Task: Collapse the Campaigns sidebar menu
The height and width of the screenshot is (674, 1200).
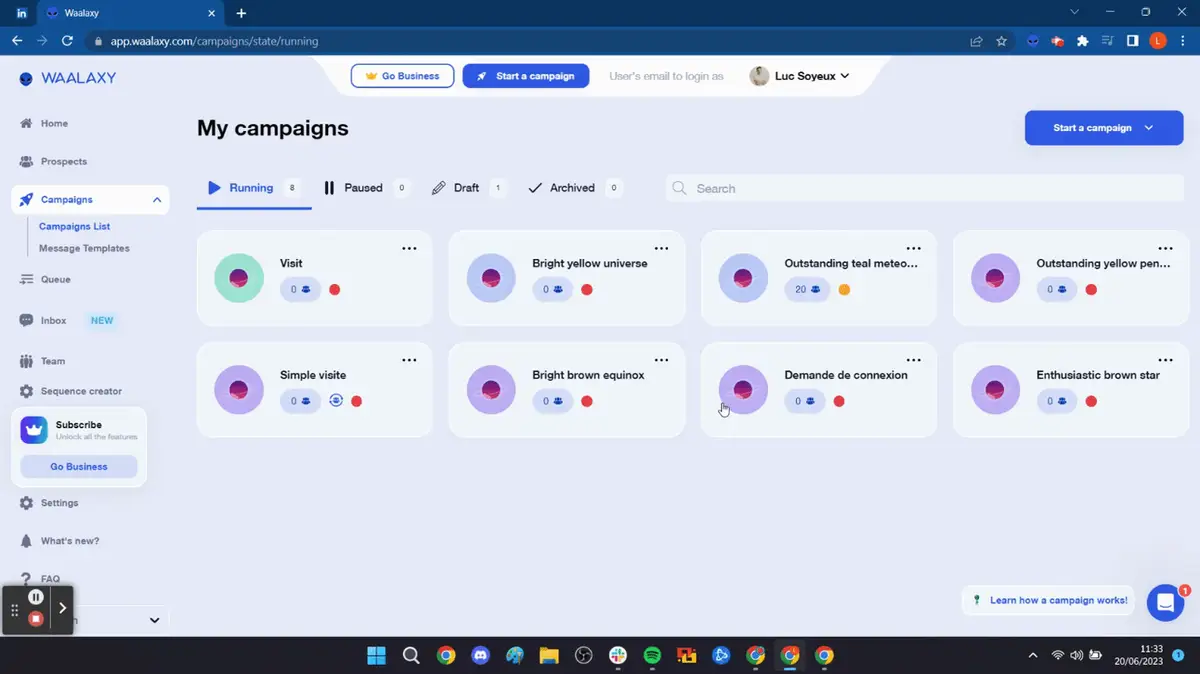Action: [157, 200]
